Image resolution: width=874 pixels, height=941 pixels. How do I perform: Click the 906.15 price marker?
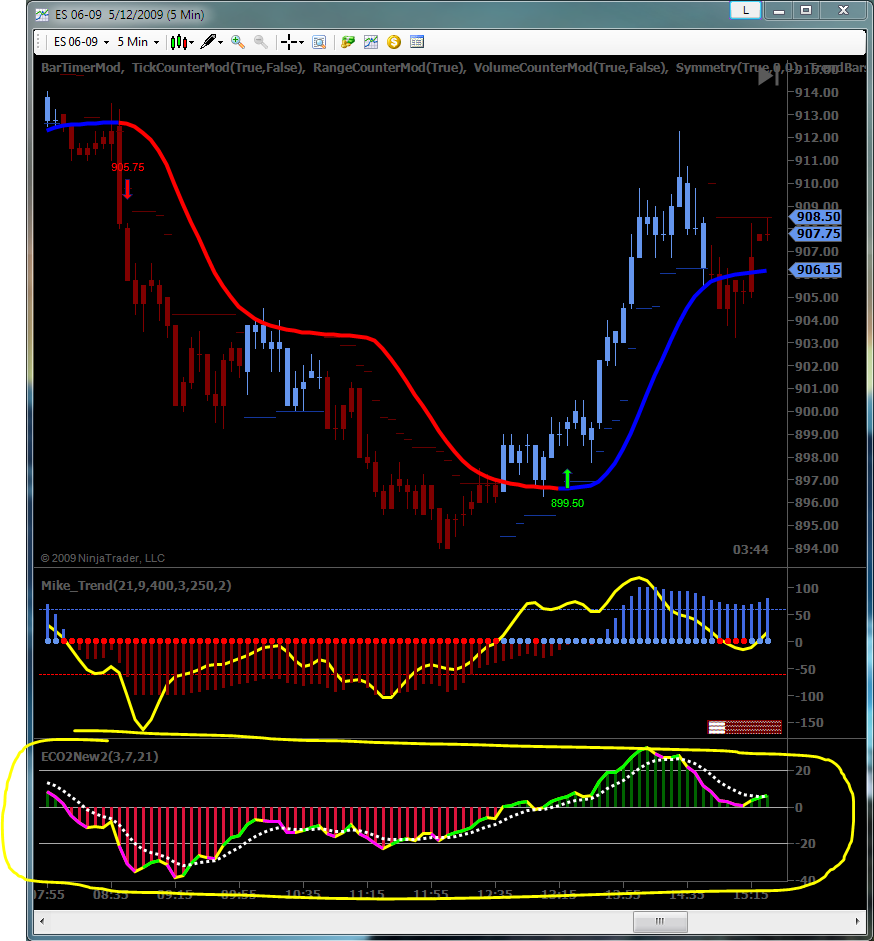point(816,270)
